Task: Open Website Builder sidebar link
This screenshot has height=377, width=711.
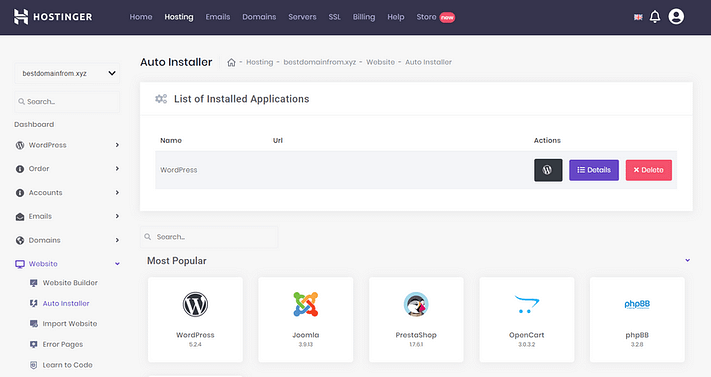Action: (70, 283)
